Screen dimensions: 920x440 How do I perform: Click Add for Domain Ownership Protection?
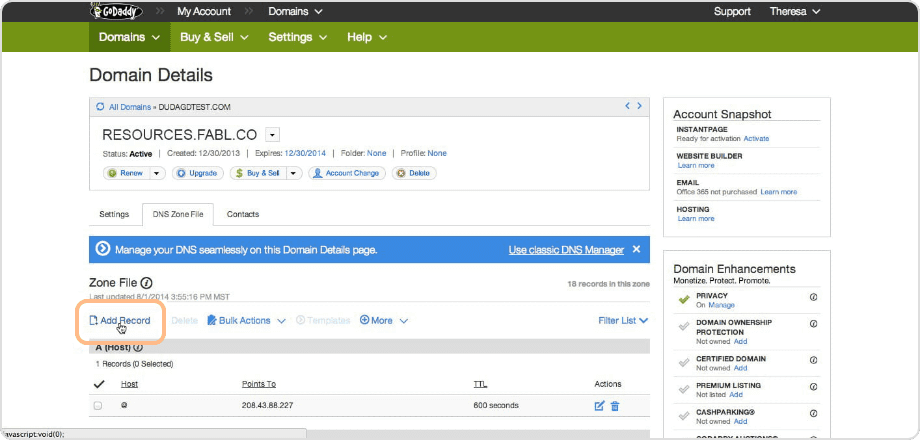(740, 341)
